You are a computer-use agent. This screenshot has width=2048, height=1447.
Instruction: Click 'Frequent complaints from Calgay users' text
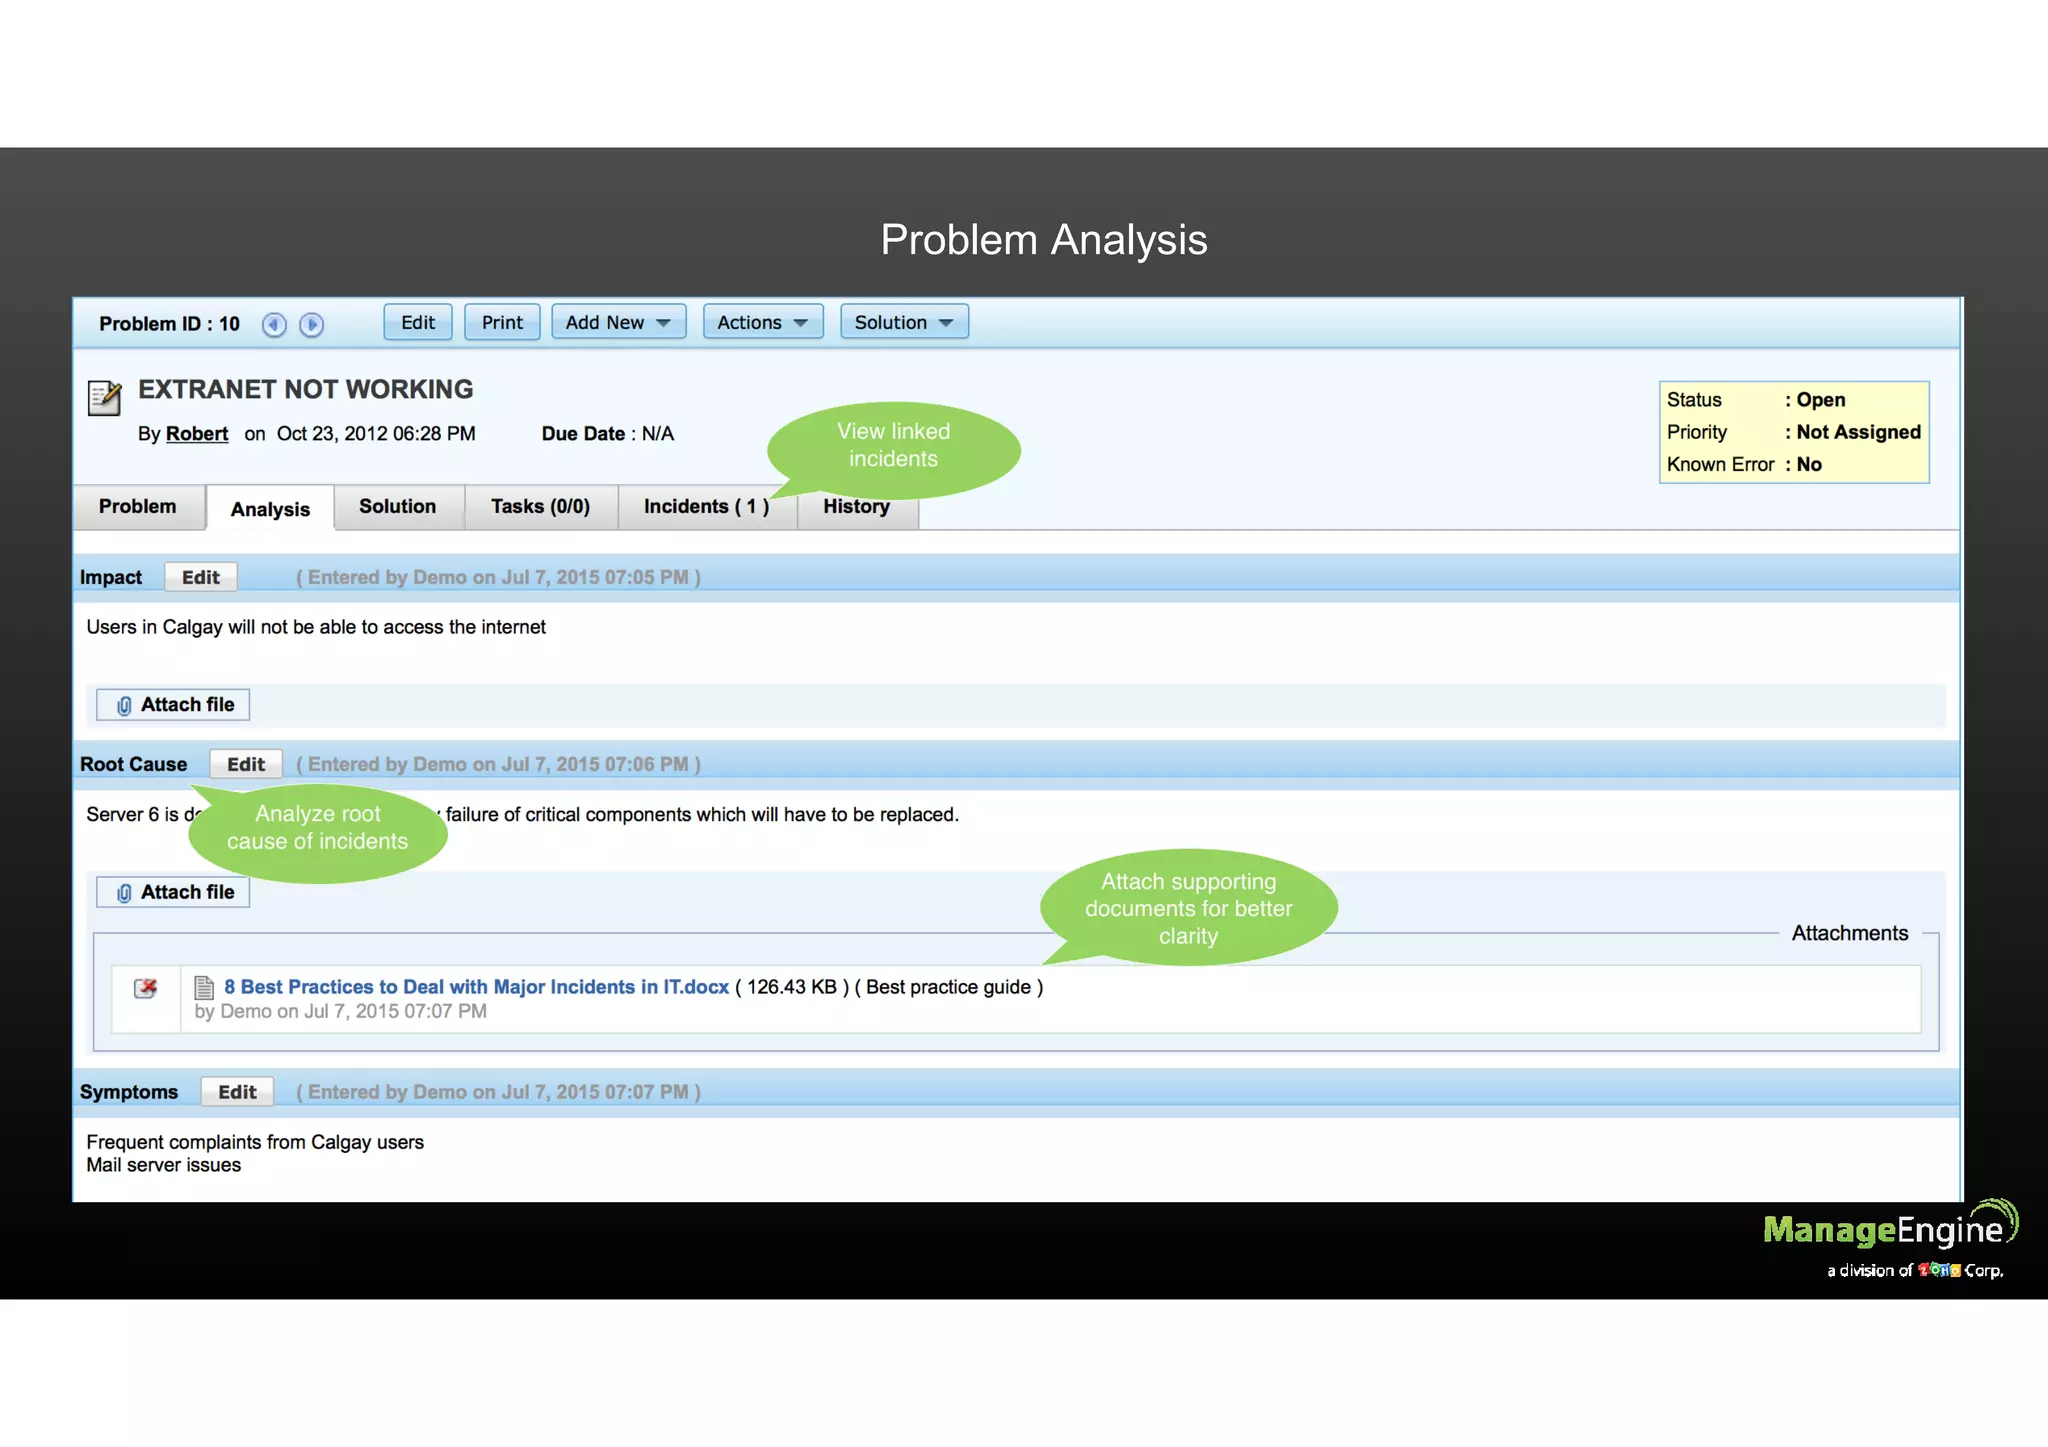(255, 1142)
